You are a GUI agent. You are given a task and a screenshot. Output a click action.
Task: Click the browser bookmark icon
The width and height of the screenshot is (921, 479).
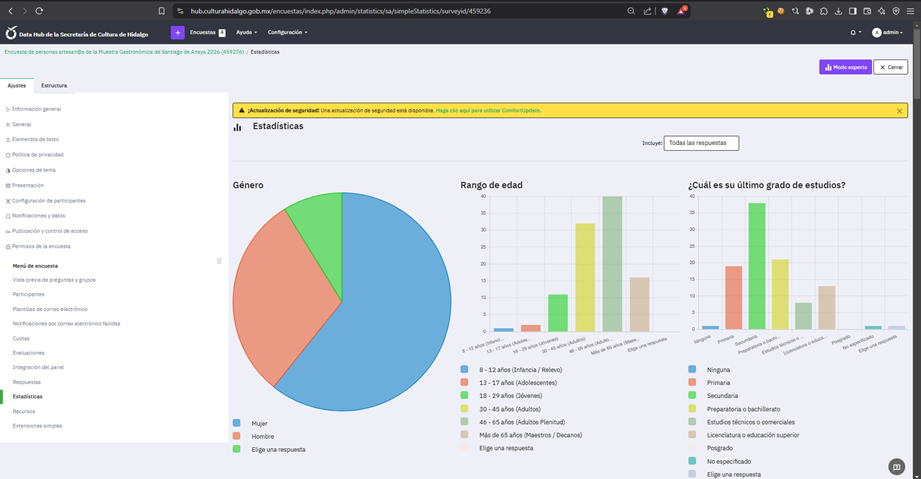162,11
